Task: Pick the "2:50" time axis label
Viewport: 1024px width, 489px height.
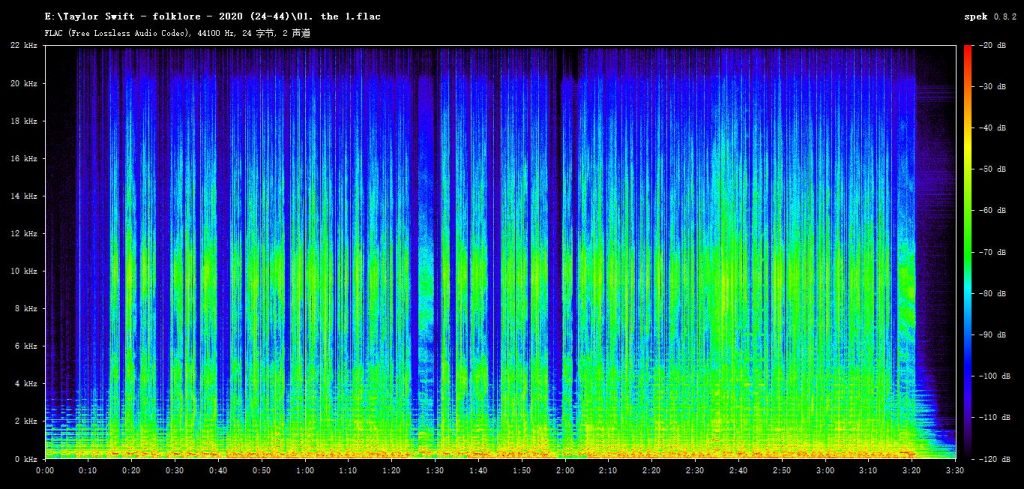Action: [782, 470]
